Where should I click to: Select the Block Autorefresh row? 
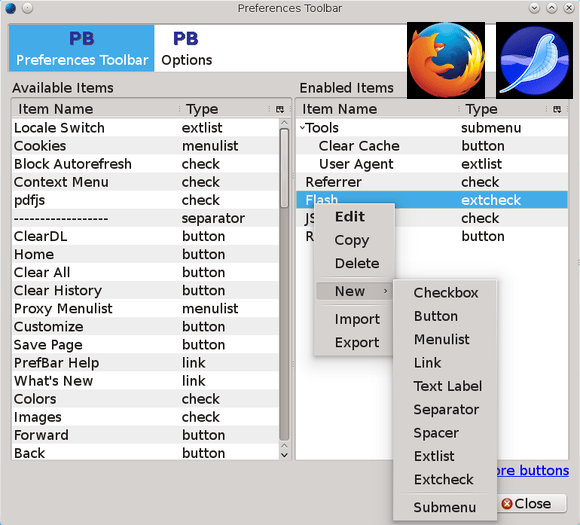[x=145, y=164]
